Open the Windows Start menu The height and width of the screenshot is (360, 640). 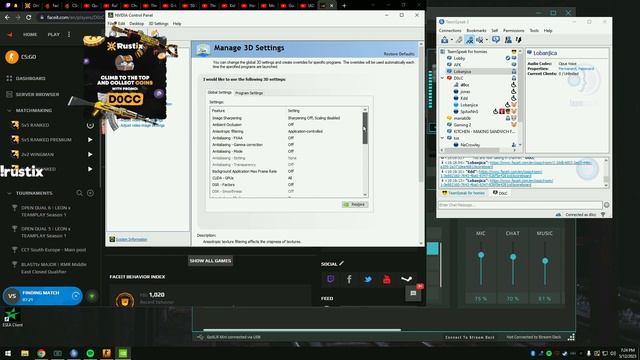[x=8, y=353]
